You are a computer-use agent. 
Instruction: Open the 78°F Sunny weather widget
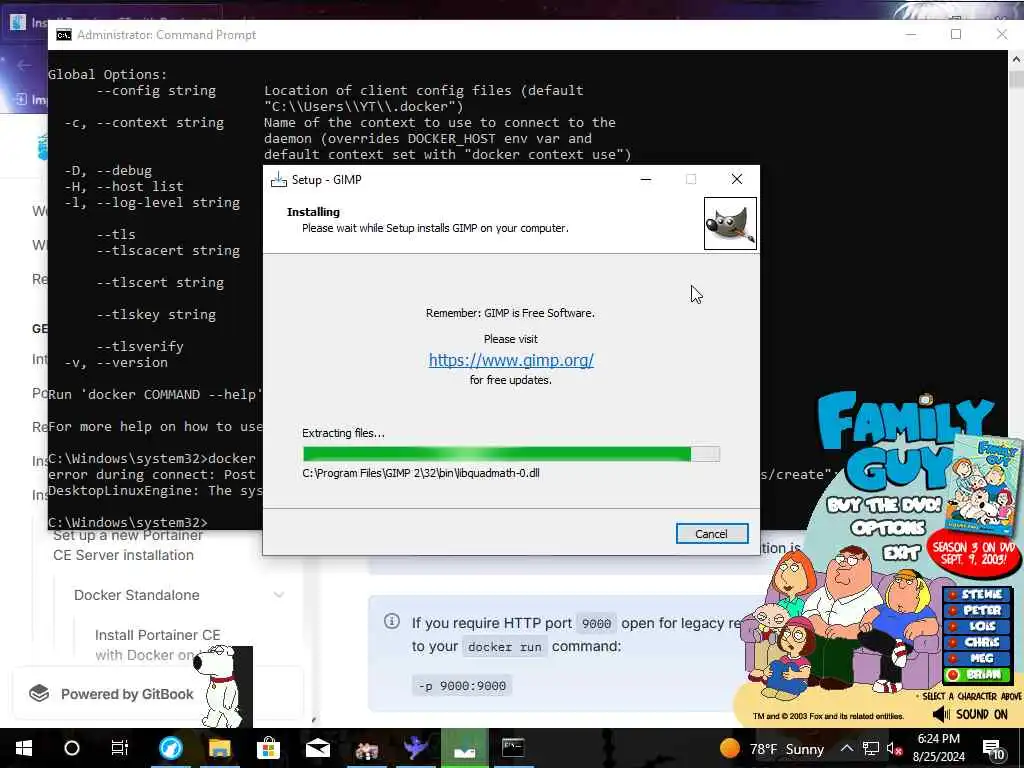pyautogui.click(x=771, y=748)
